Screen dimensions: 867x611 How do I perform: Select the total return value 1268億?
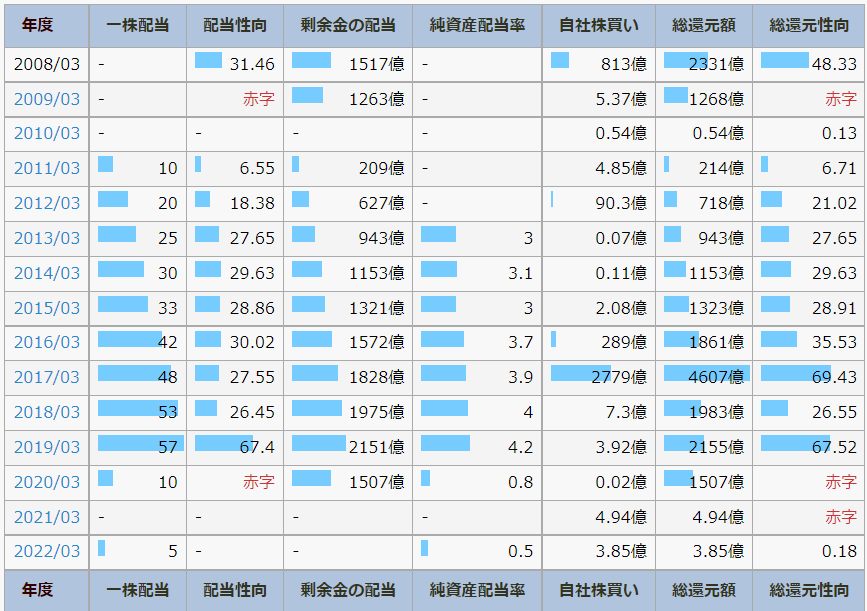(x=716, y=99)
